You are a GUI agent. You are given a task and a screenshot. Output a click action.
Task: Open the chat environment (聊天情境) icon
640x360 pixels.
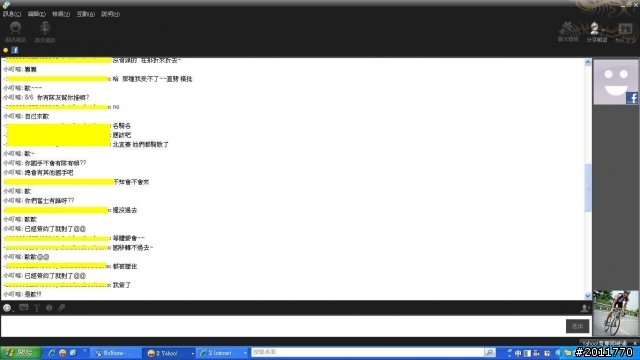[x=568, y=32]
